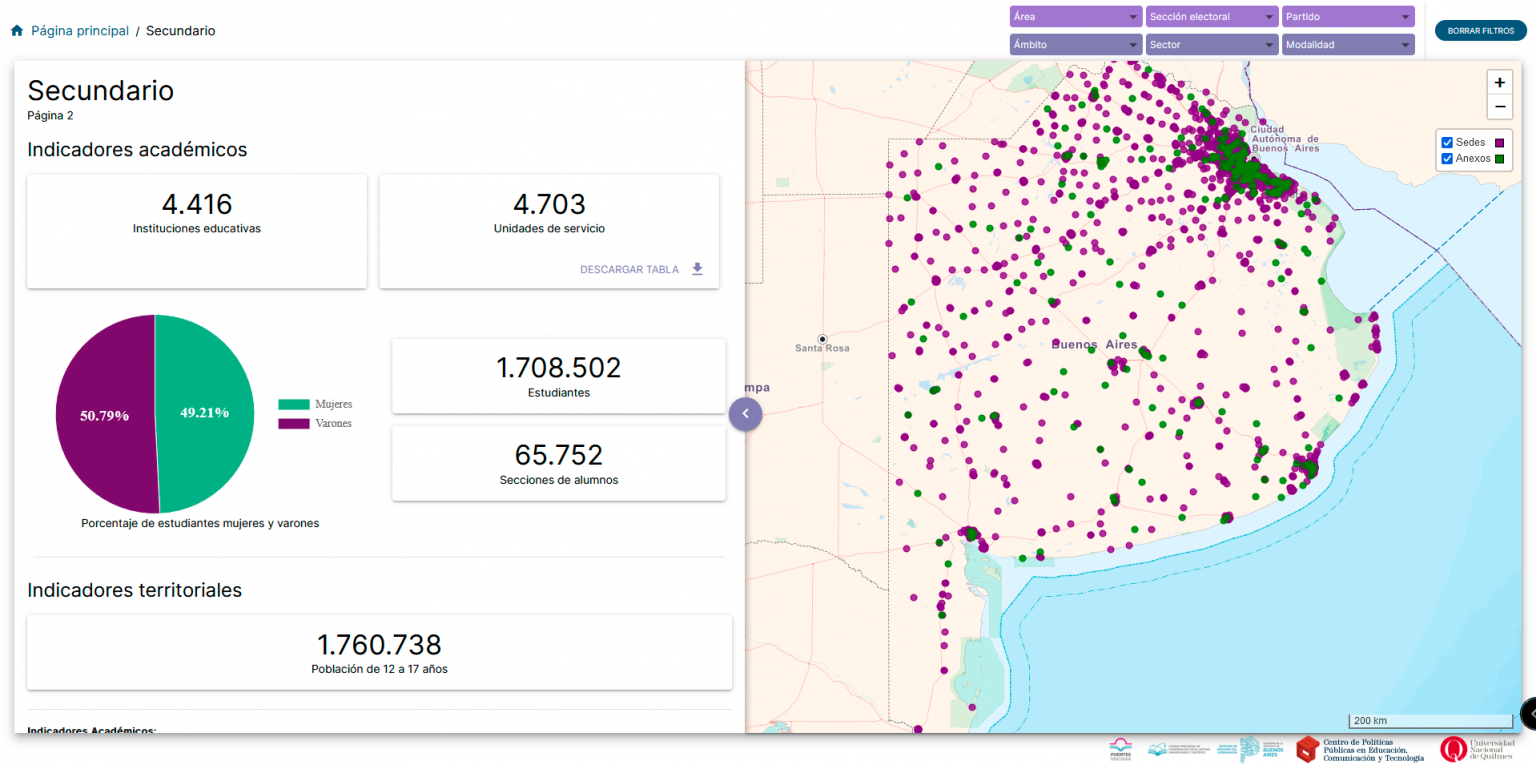Click the download icon beside Descargar Tabla

click(x=697, y=269)
